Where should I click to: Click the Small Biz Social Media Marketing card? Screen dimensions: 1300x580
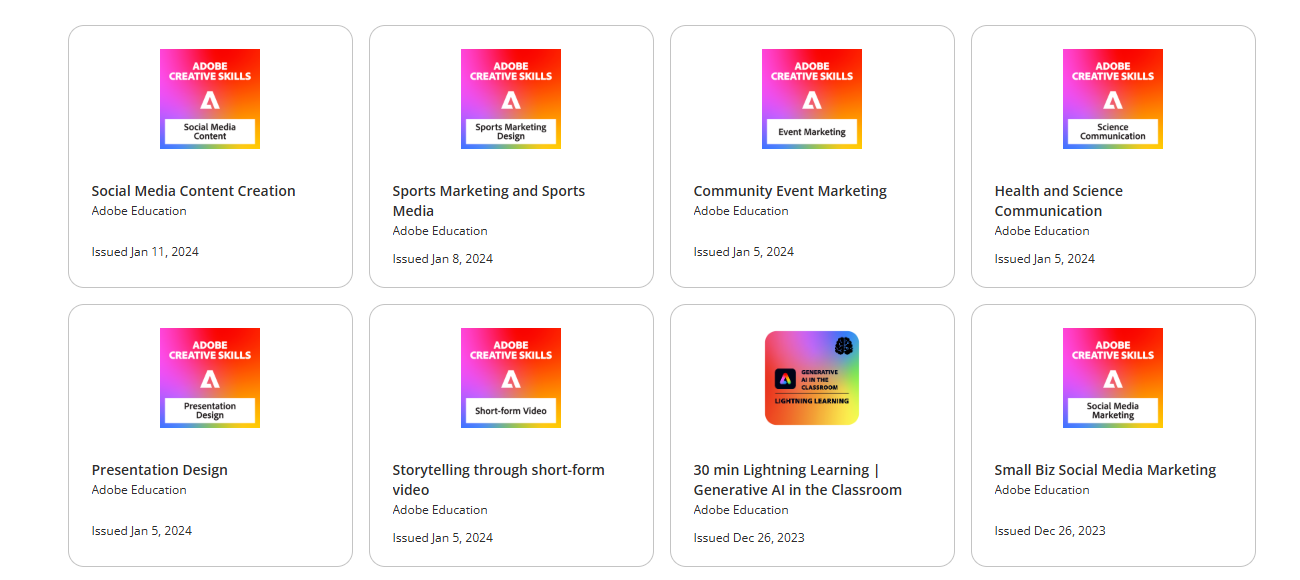pos(1112,435)
